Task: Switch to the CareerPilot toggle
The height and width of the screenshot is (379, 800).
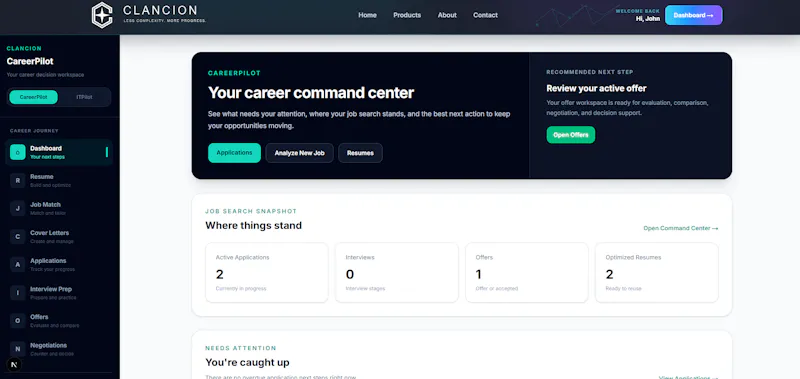Action: 33,97
